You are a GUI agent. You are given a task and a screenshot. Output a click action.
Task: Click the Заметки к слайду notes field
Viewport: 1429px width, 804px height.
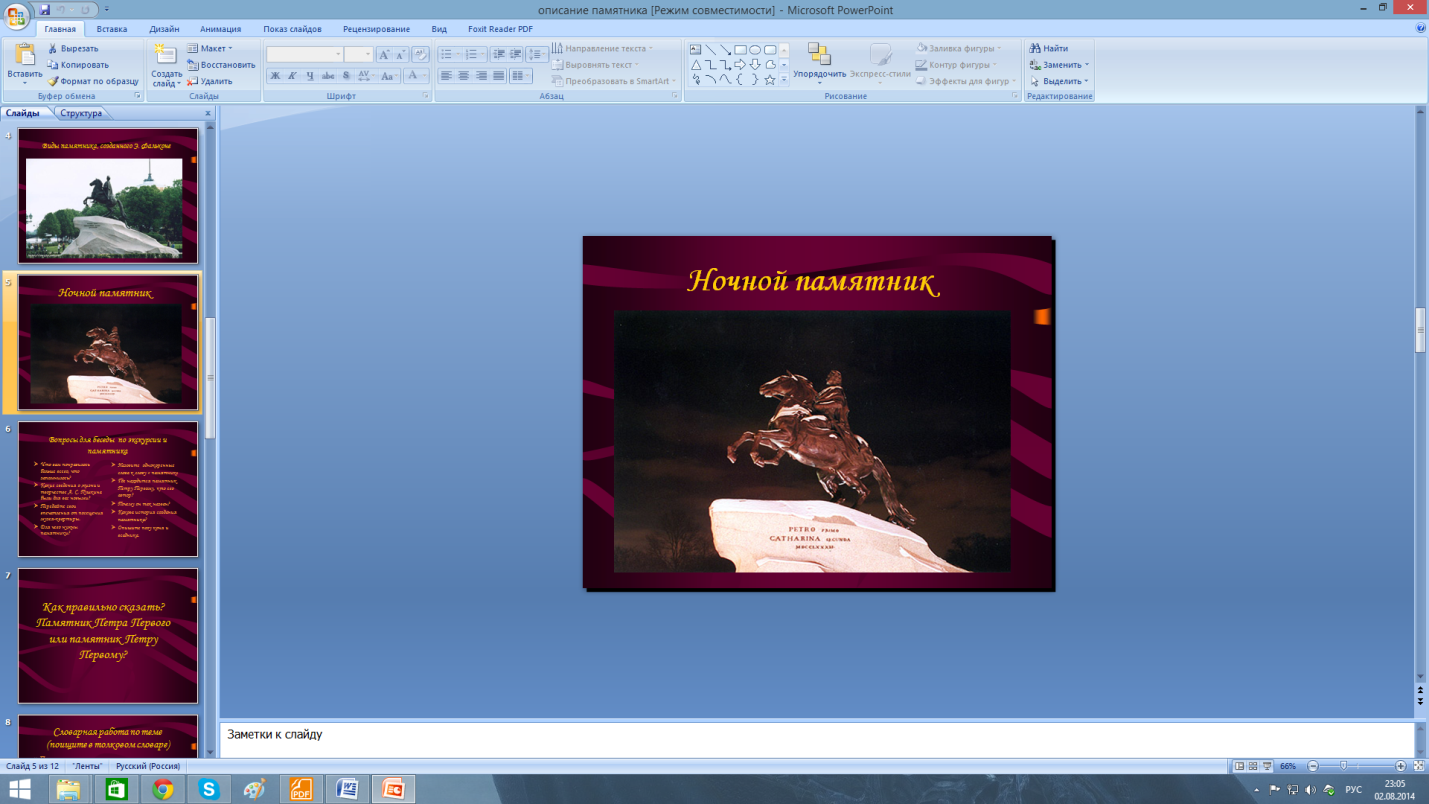click(x=816, y=740)
